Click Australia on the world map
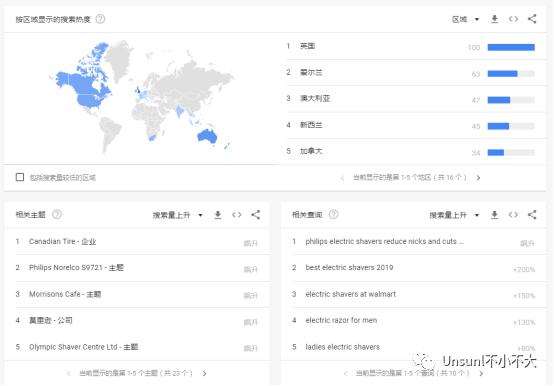This screenshot has width=554, height=386. point(207,136)
